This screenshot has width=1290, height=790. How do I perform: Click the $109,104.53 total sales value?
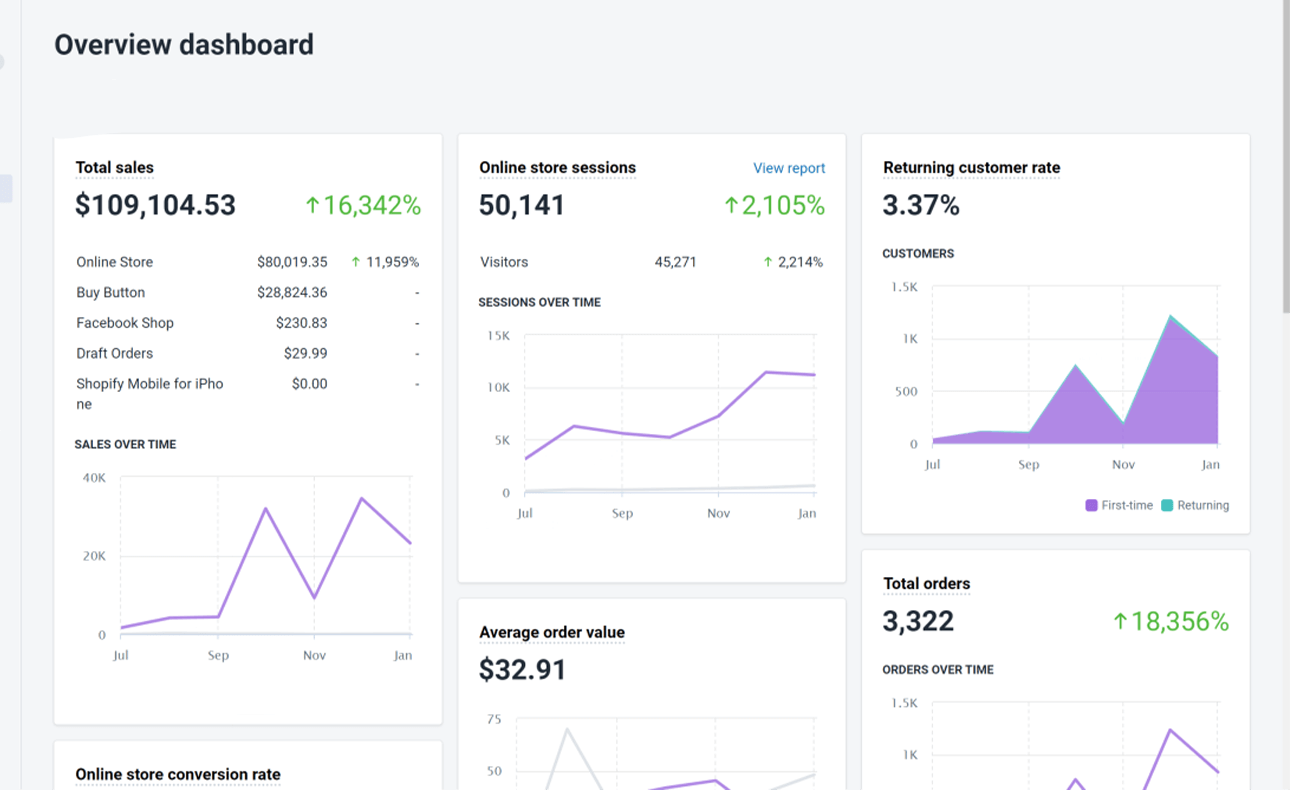coord(156,205)
